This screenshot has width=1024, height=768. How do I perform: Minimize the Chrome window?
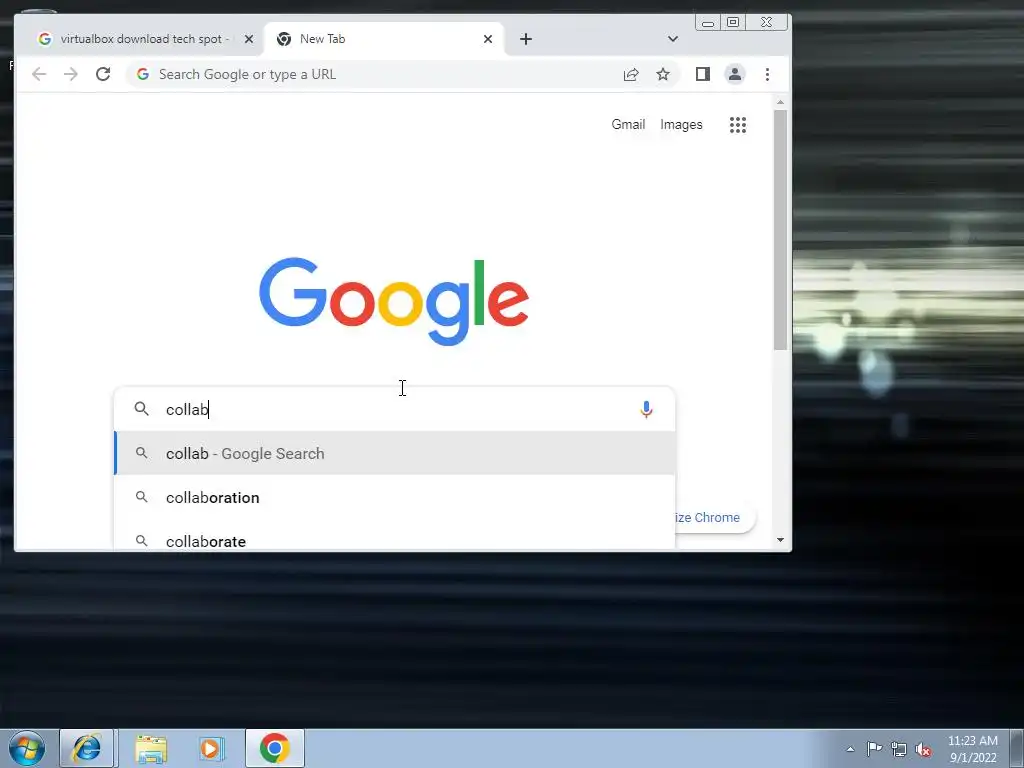tap(708, 23)
